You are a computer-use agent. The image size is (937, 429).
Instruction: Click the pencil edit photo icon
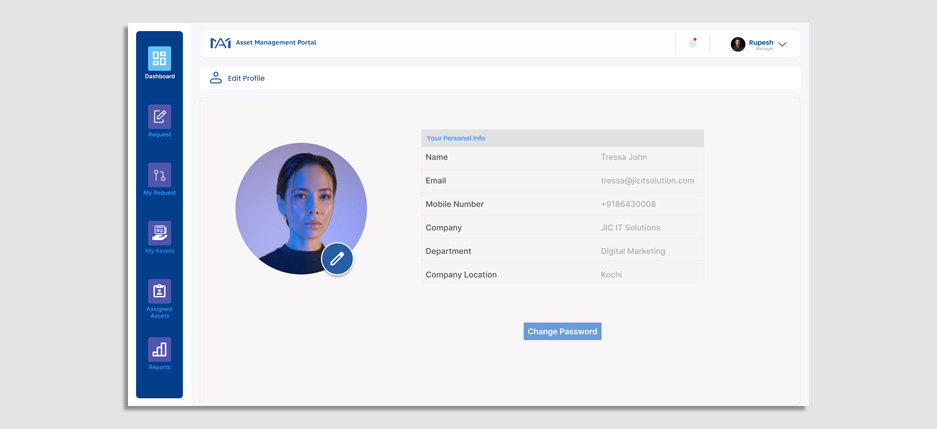coord(337,259)
